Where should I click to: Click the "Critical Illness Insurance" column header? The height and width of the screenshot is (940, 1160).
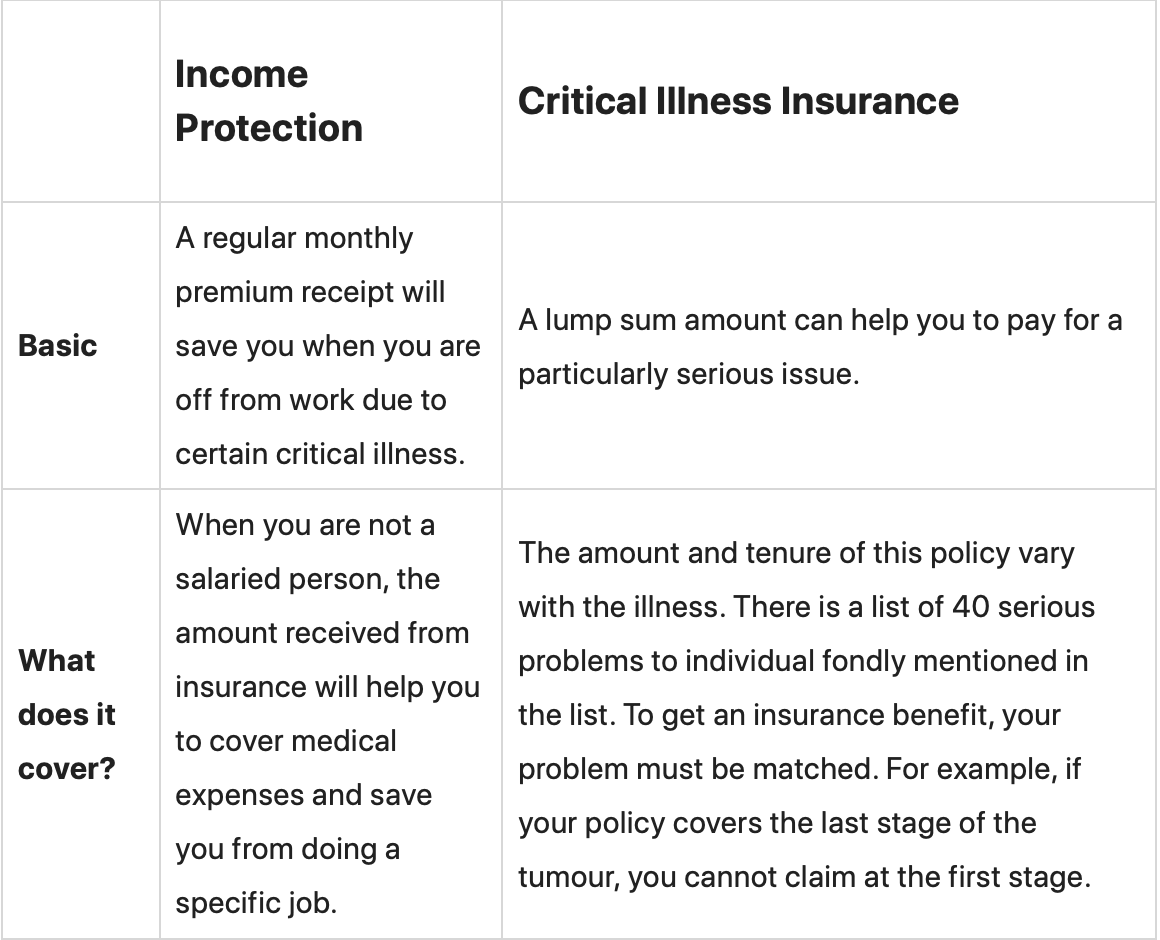click(x=738, y=101)
